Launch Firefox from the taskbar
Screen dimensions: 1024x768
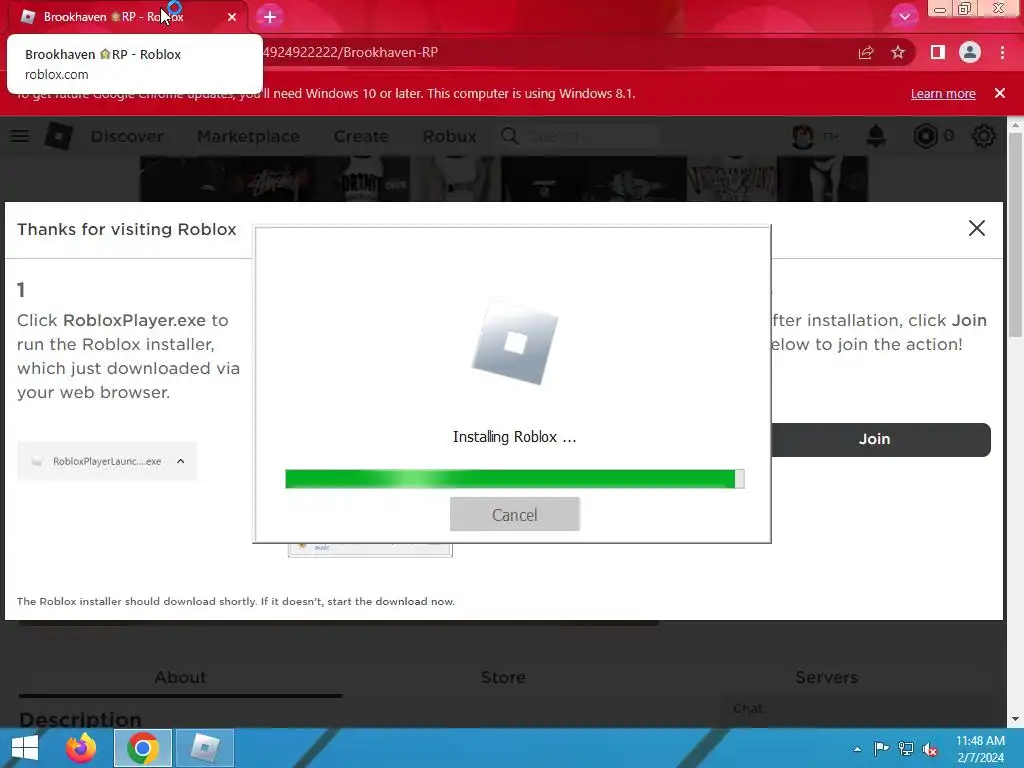(x=82, y=748)
